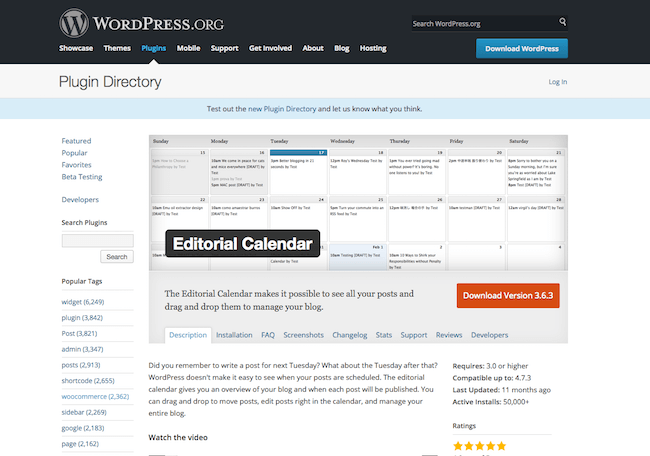View the Reviews tab
The height and width of the screenshot is (456, 650).
pyautogui.click(x=449, y=335)
